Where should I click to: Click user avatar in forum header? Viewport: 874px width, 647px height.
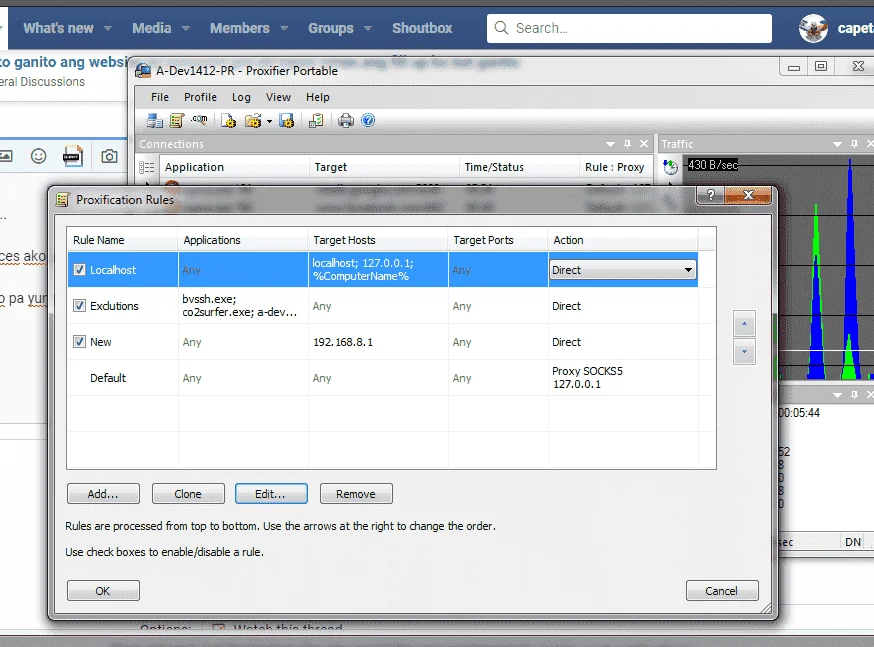[x=813, y=28]
